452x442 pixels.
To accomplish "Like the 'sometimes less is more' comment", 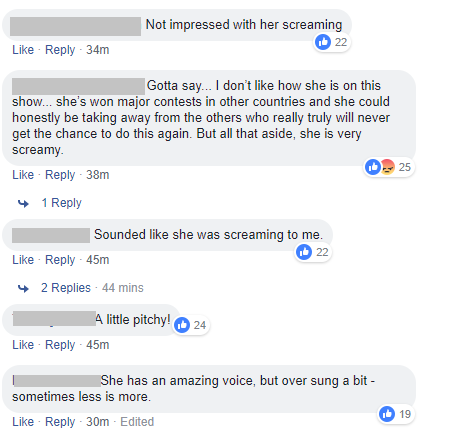I will coord(23,422).
